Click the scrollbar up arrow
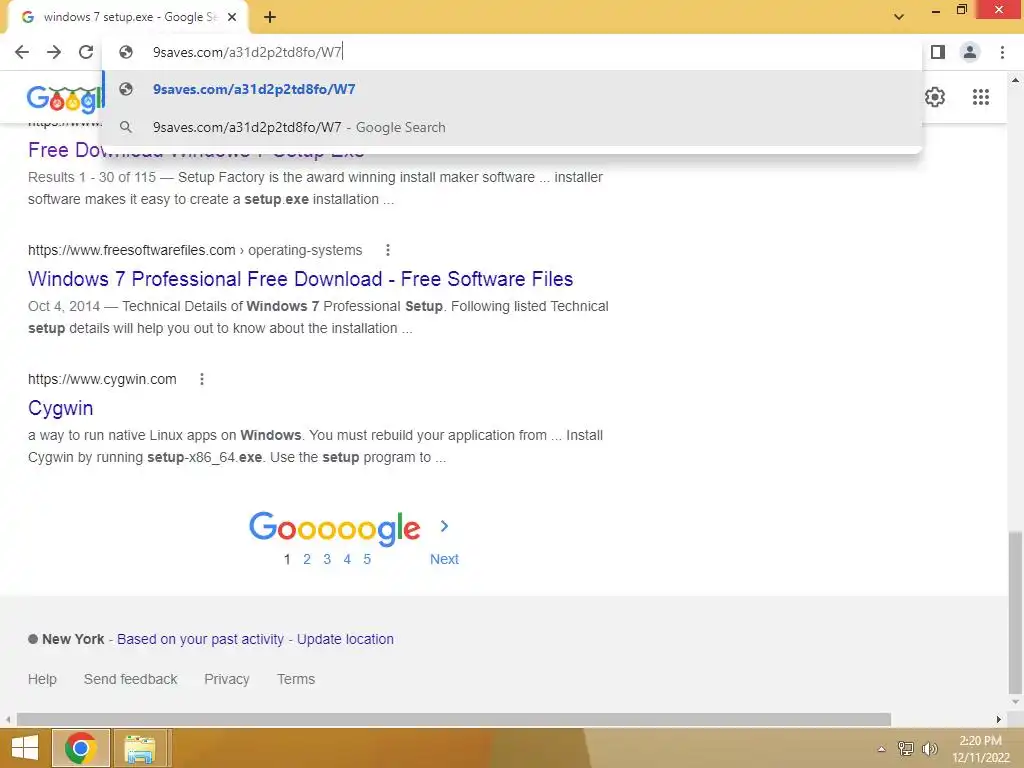This screenshot has height=768, width=1024. tap(1015, 80)
